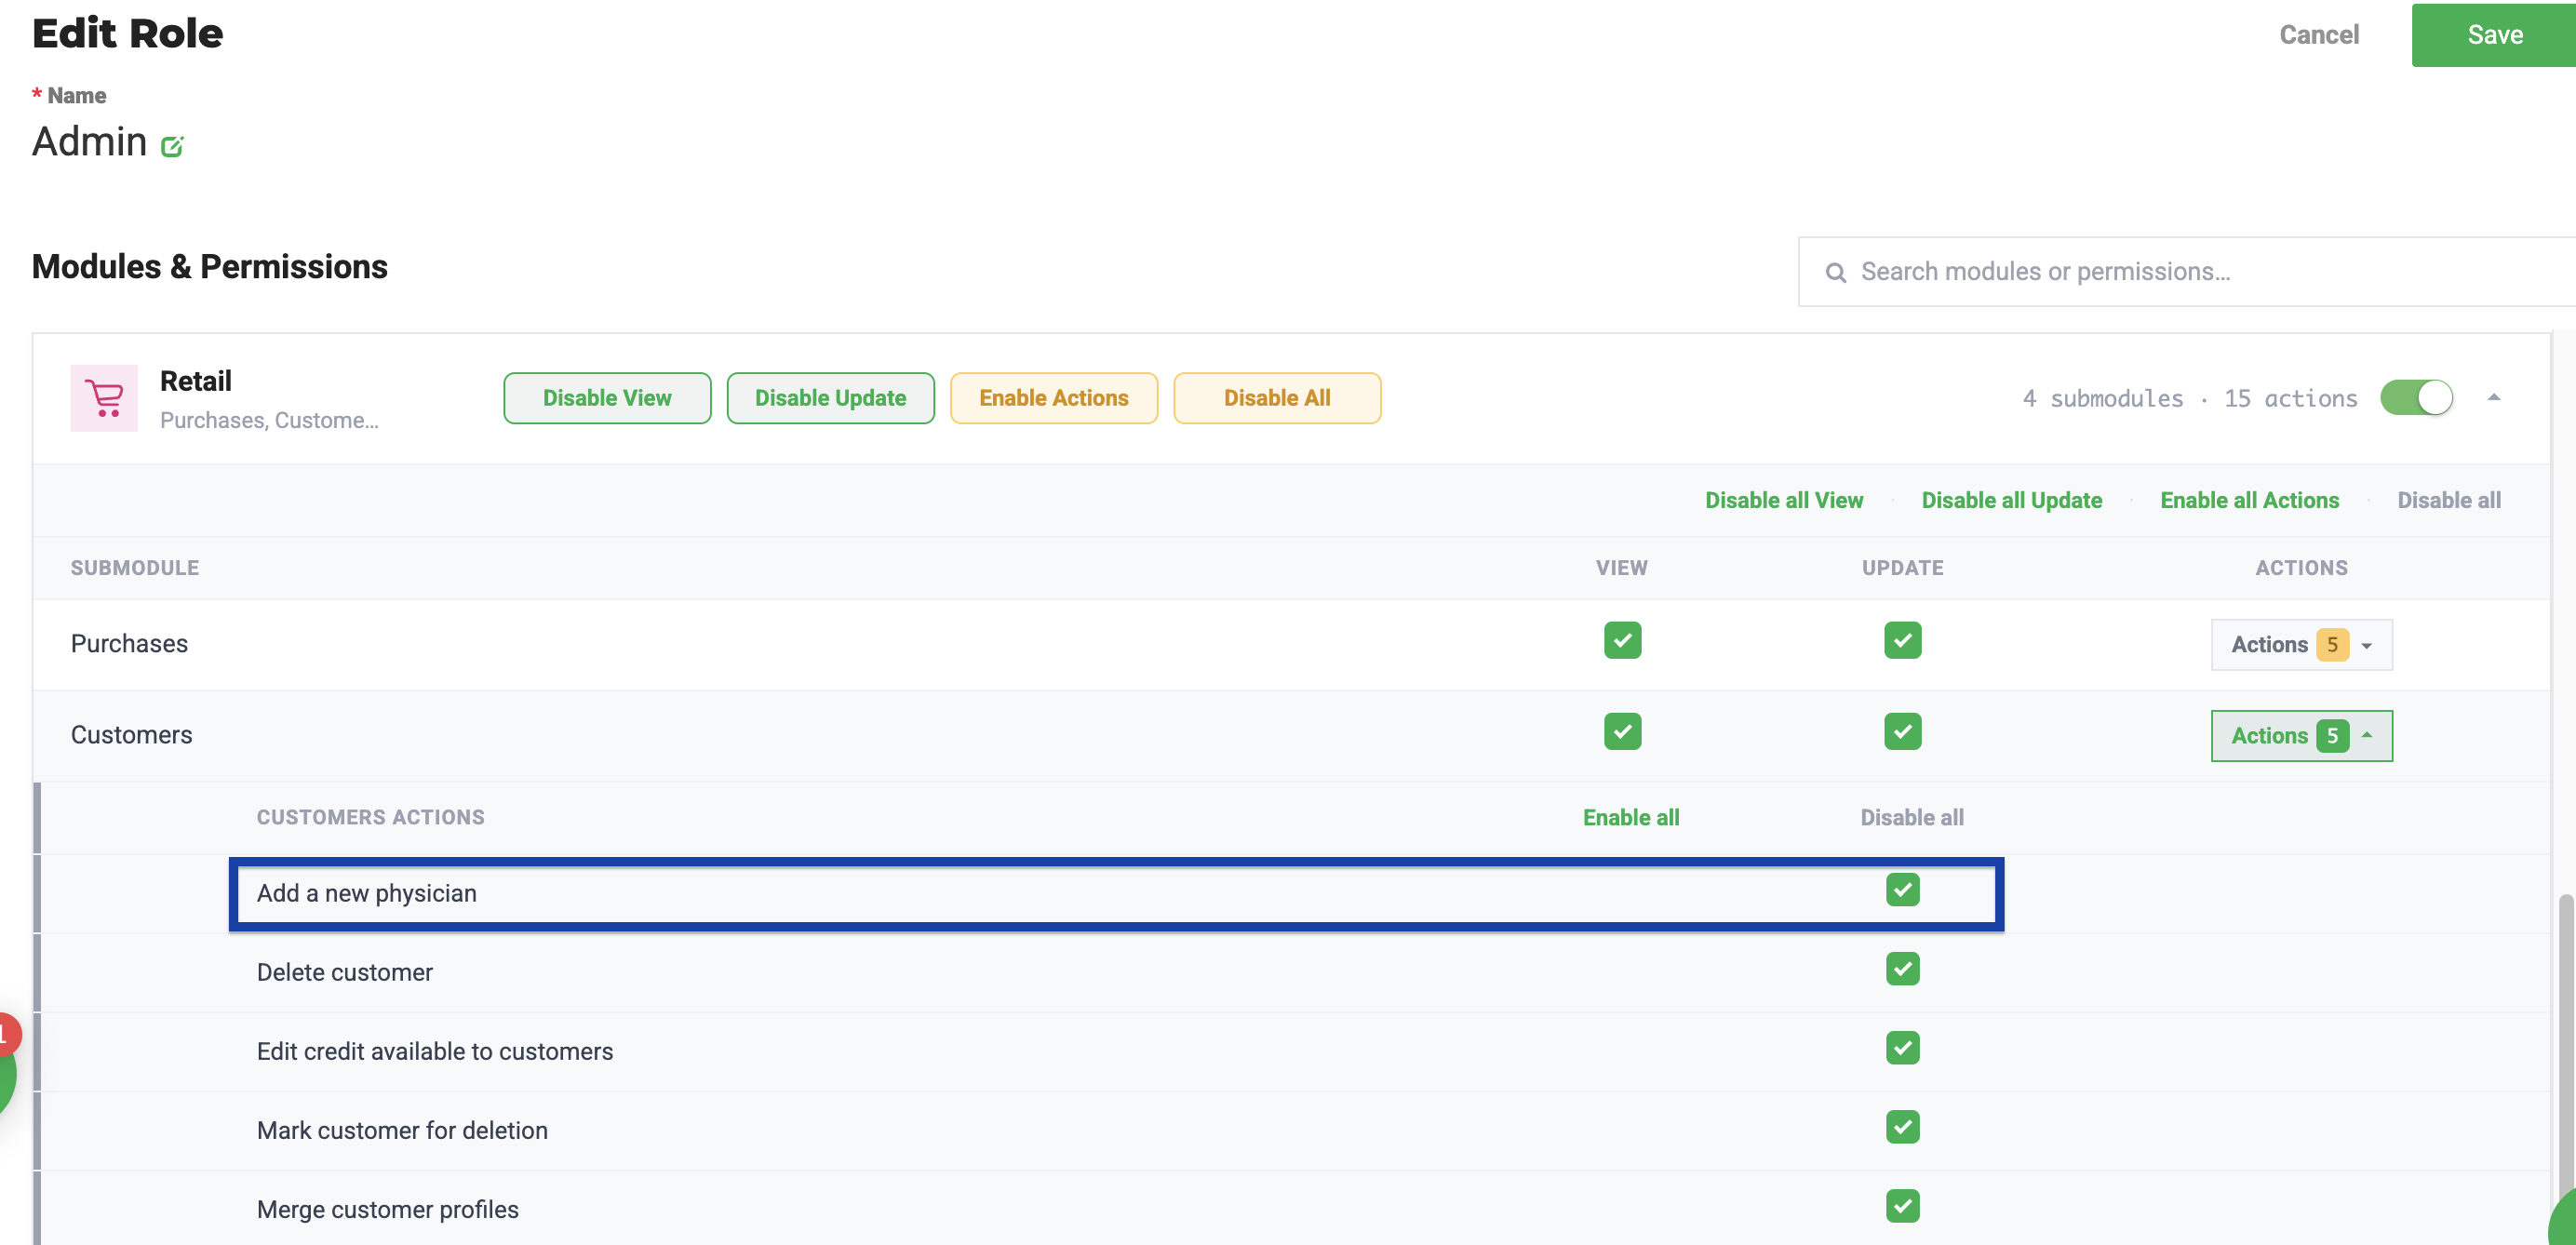Uncheck Customers View checkbox
The image size is (2576, 1245).
pyautogui.click(x=1622, y=731)
